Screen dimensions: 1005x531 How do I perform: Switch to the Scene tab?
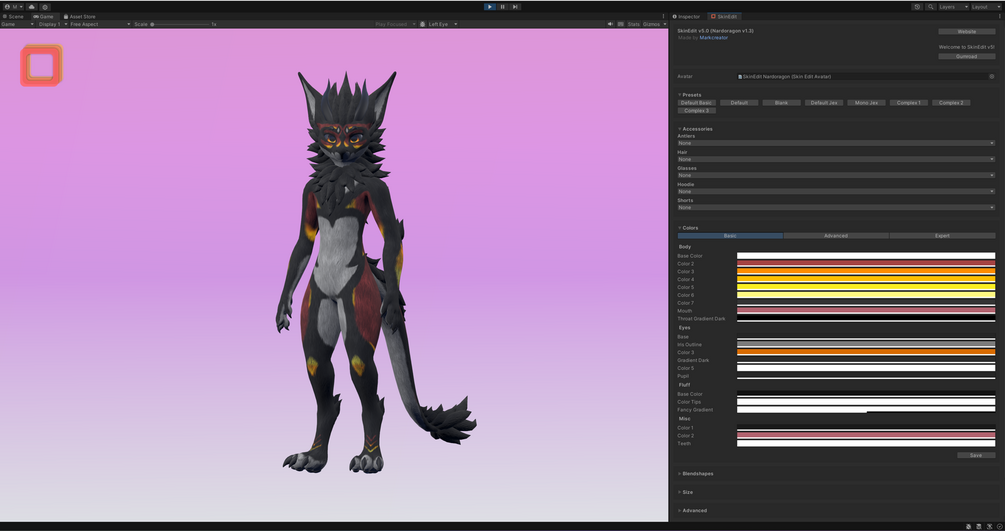[13, 17]
